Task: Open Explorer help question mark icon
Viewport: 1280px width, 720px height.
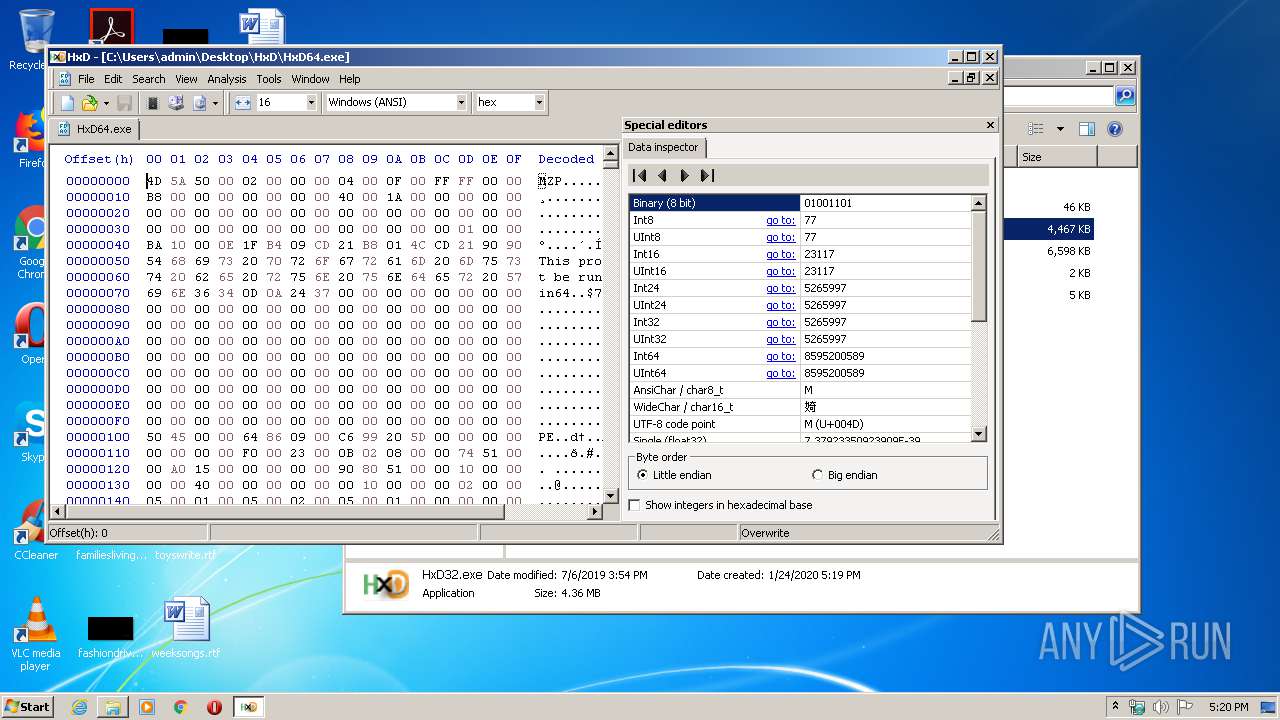Action: click(1115, 129)
